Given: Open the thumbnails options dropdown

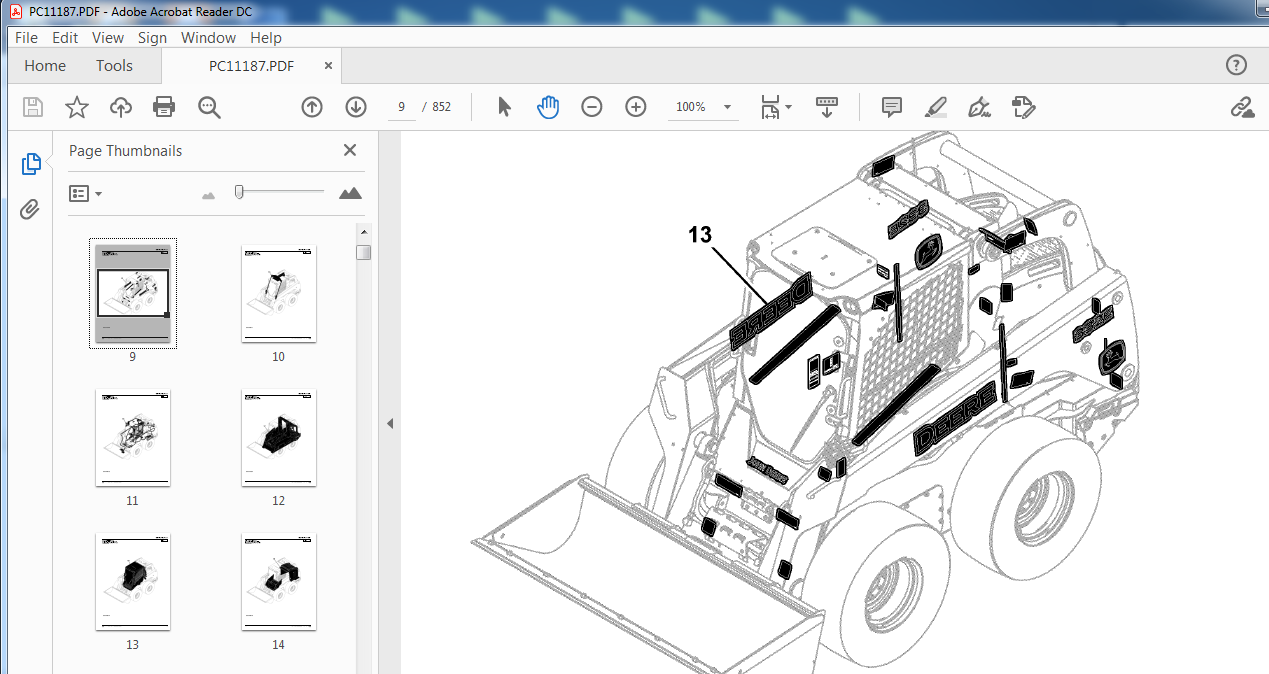Looking at the screenshot, I should pyautogui.click(x=85, y=193).
